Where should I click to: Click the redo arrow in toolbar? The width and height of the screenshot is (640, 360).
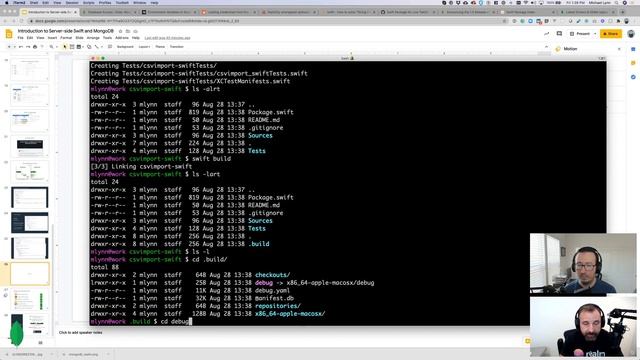click(x=28, y=47)
